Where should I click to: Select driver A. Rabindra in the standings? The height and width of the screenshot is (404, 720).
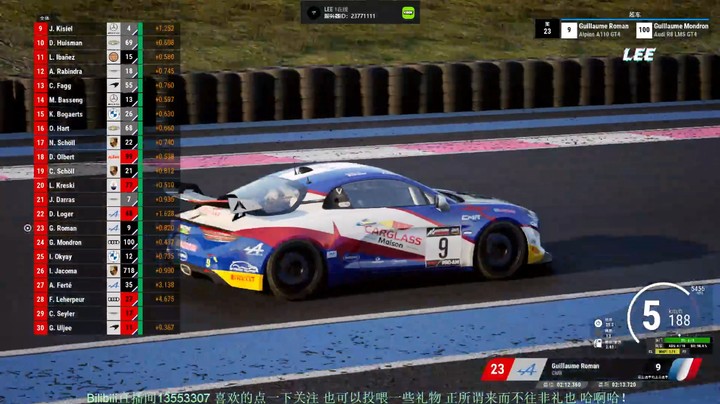tap(66, 71)
